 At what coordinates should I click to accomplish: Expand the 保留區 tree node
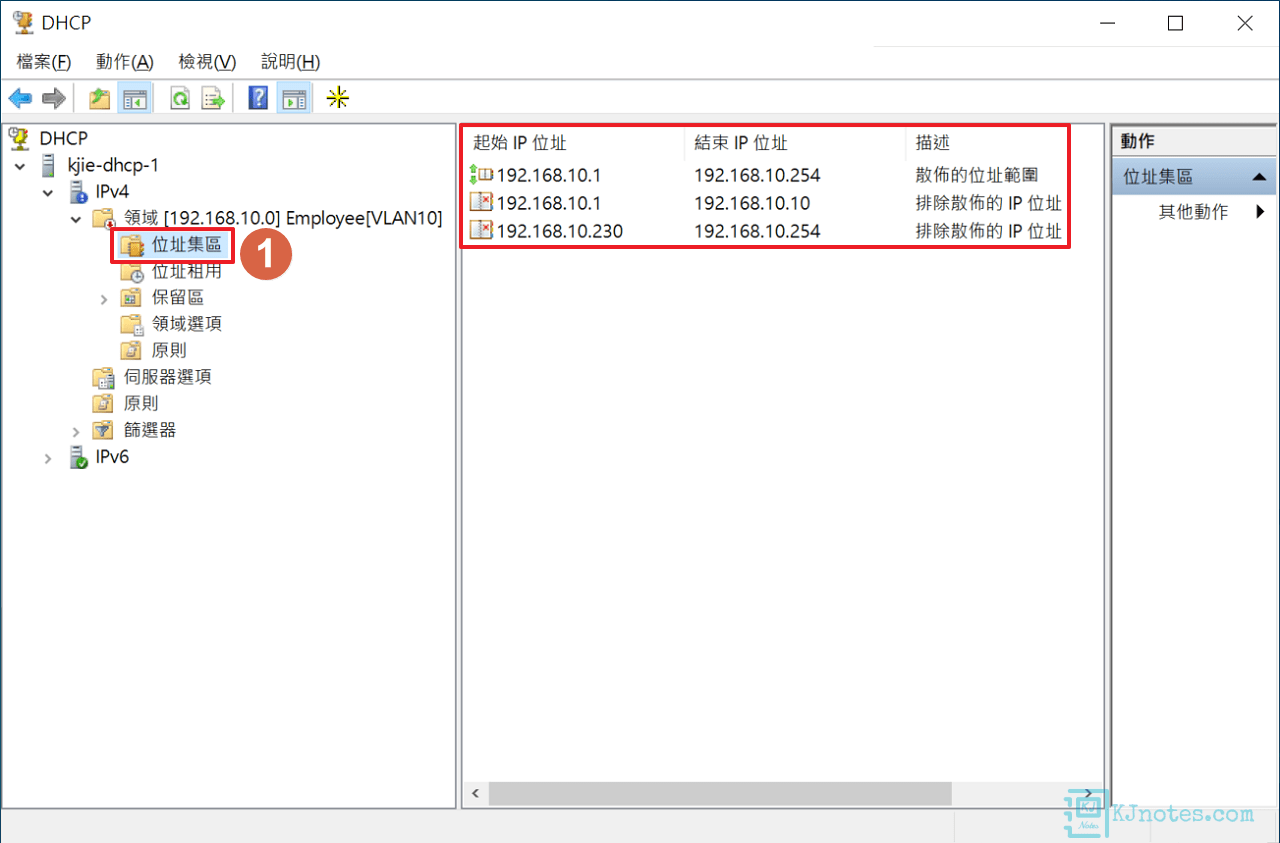click(104, 298)
